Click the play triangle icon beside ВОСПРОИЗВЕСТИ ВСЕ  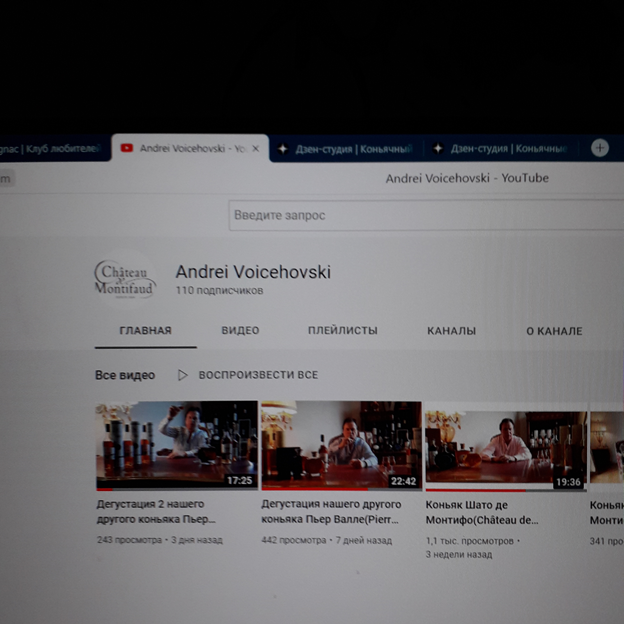pyautogui.click(x=183, y=375)
